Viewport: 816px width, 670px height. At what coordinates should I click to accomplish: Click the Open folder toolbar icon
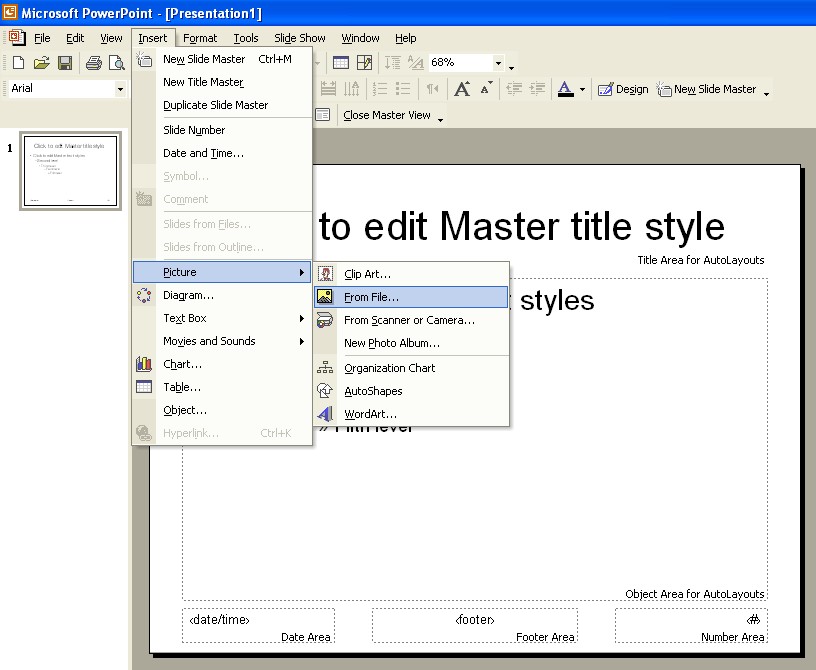coord(42,63)
